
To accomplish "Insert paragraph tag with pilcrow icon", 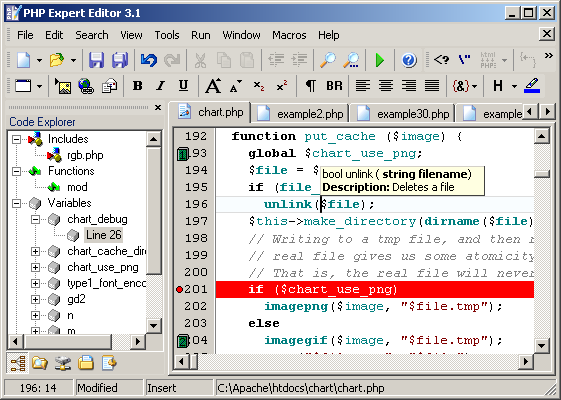I will pyautogui.click(x=311, y=86).
